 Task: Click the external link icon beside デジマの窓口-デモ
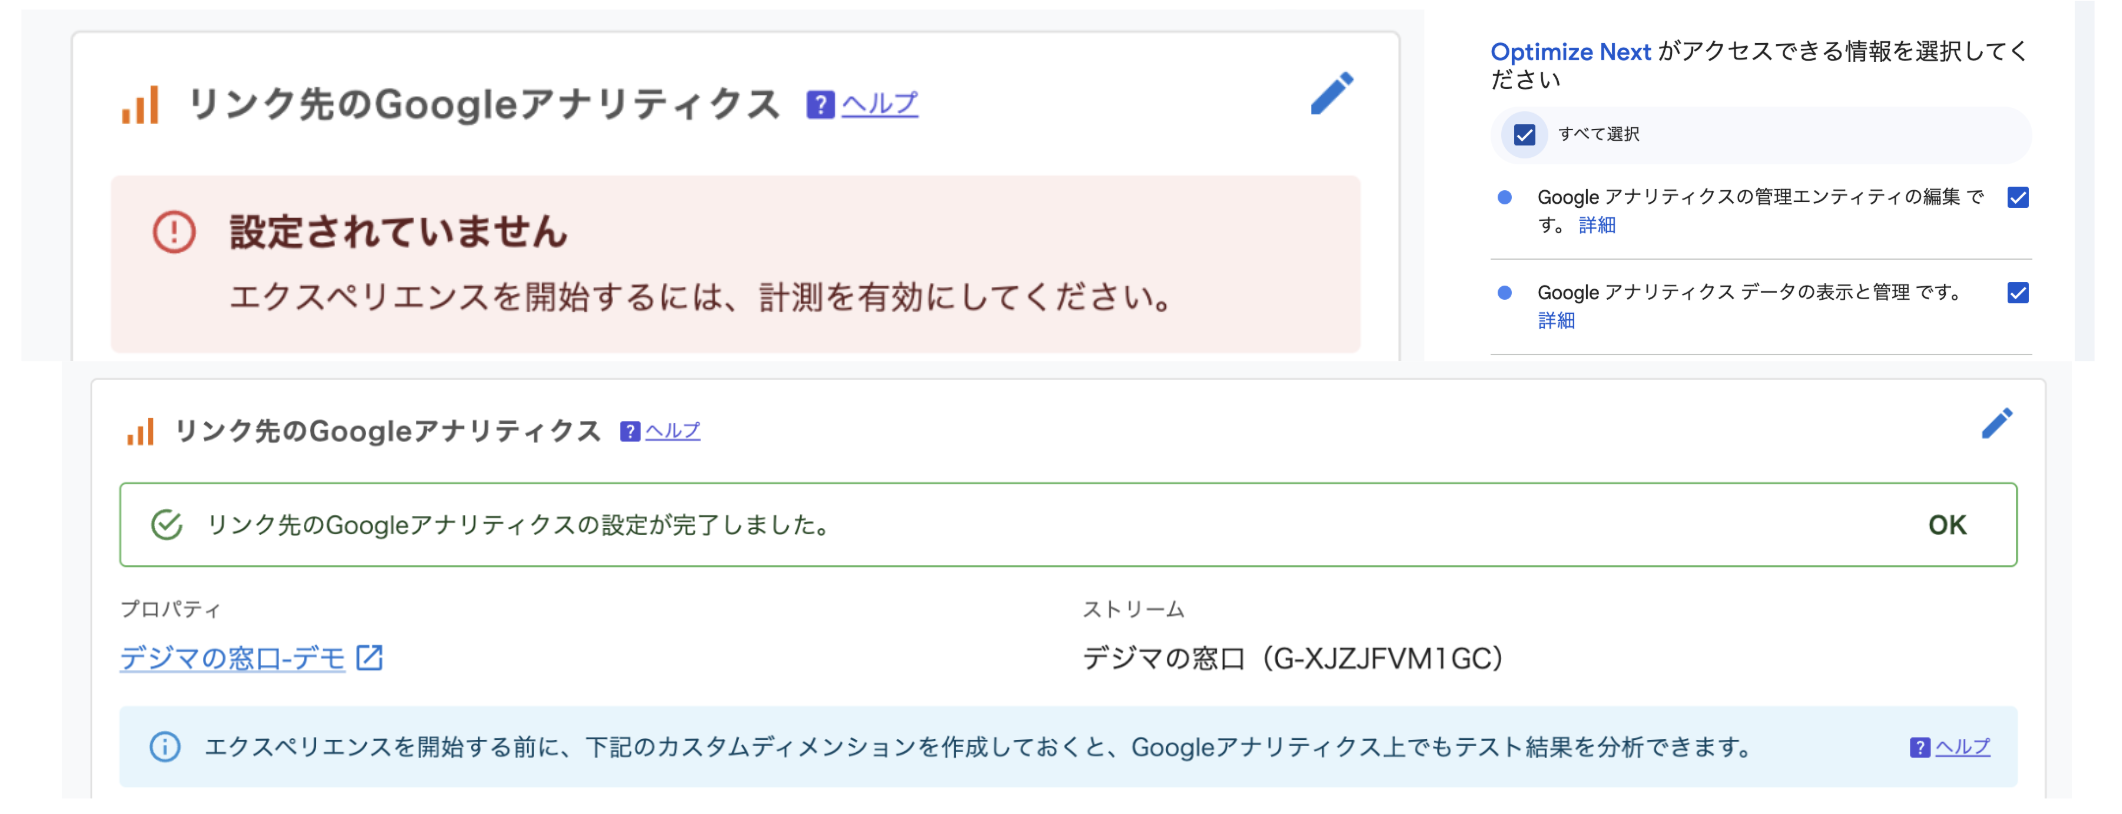370,658
